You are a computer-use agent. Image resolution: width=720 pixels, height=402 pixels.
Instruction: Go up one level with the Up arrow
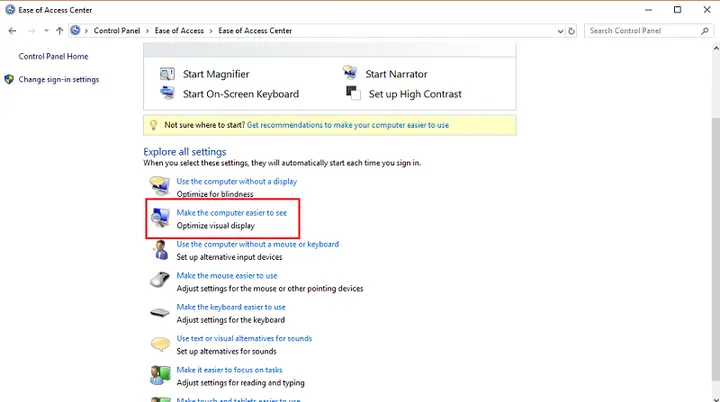pos(59,31)
